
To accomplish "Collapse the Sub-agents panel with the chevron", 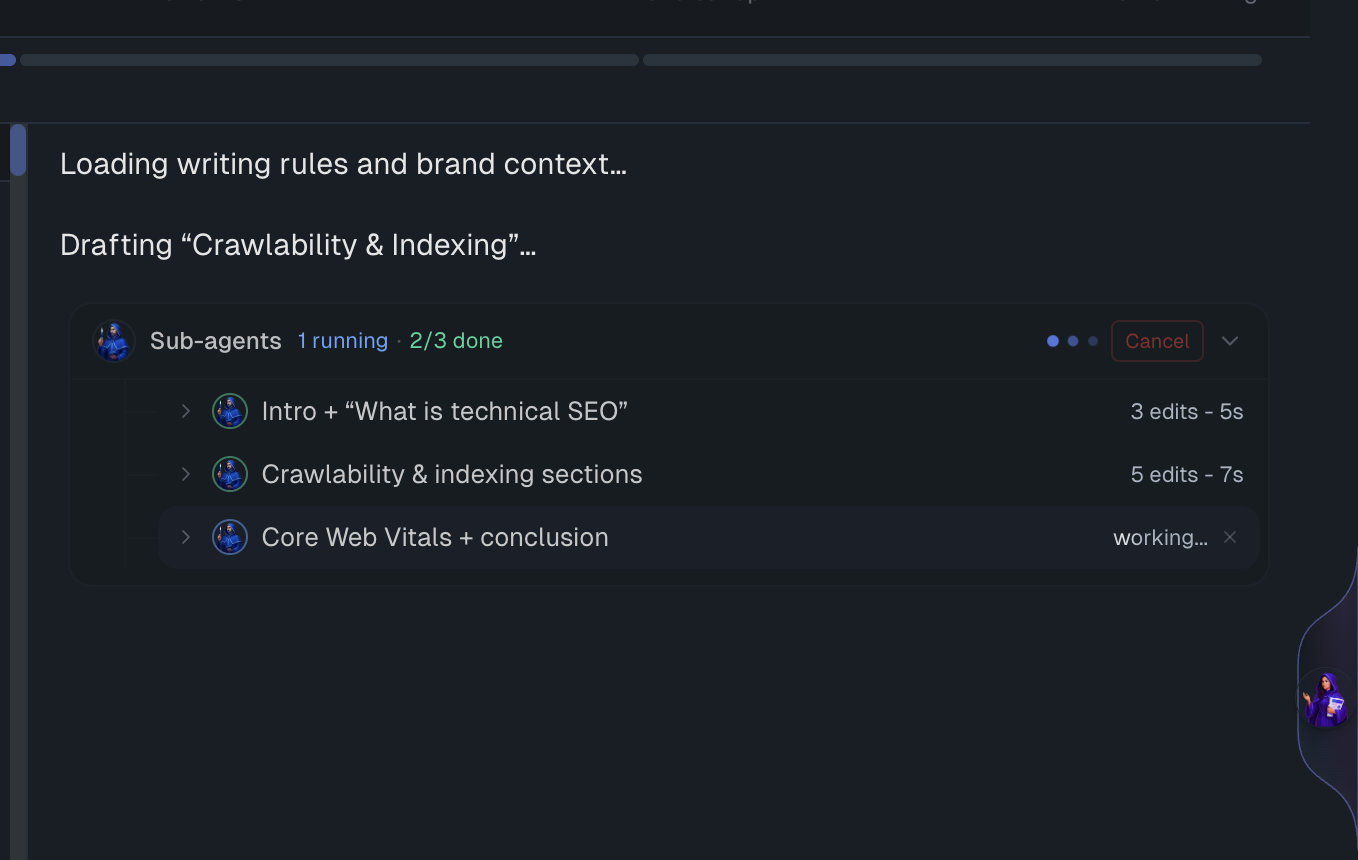I will tap(1230, 341).
